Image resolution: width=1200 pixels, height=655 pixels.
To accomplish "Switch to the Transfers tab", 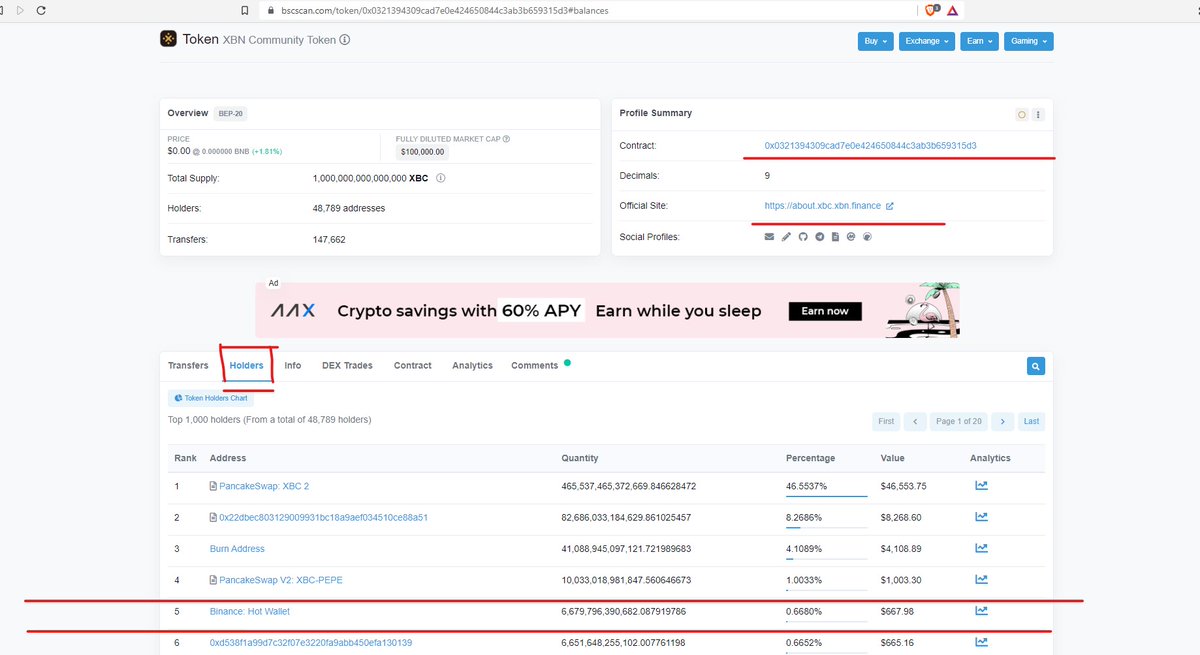I will [188, 366].
